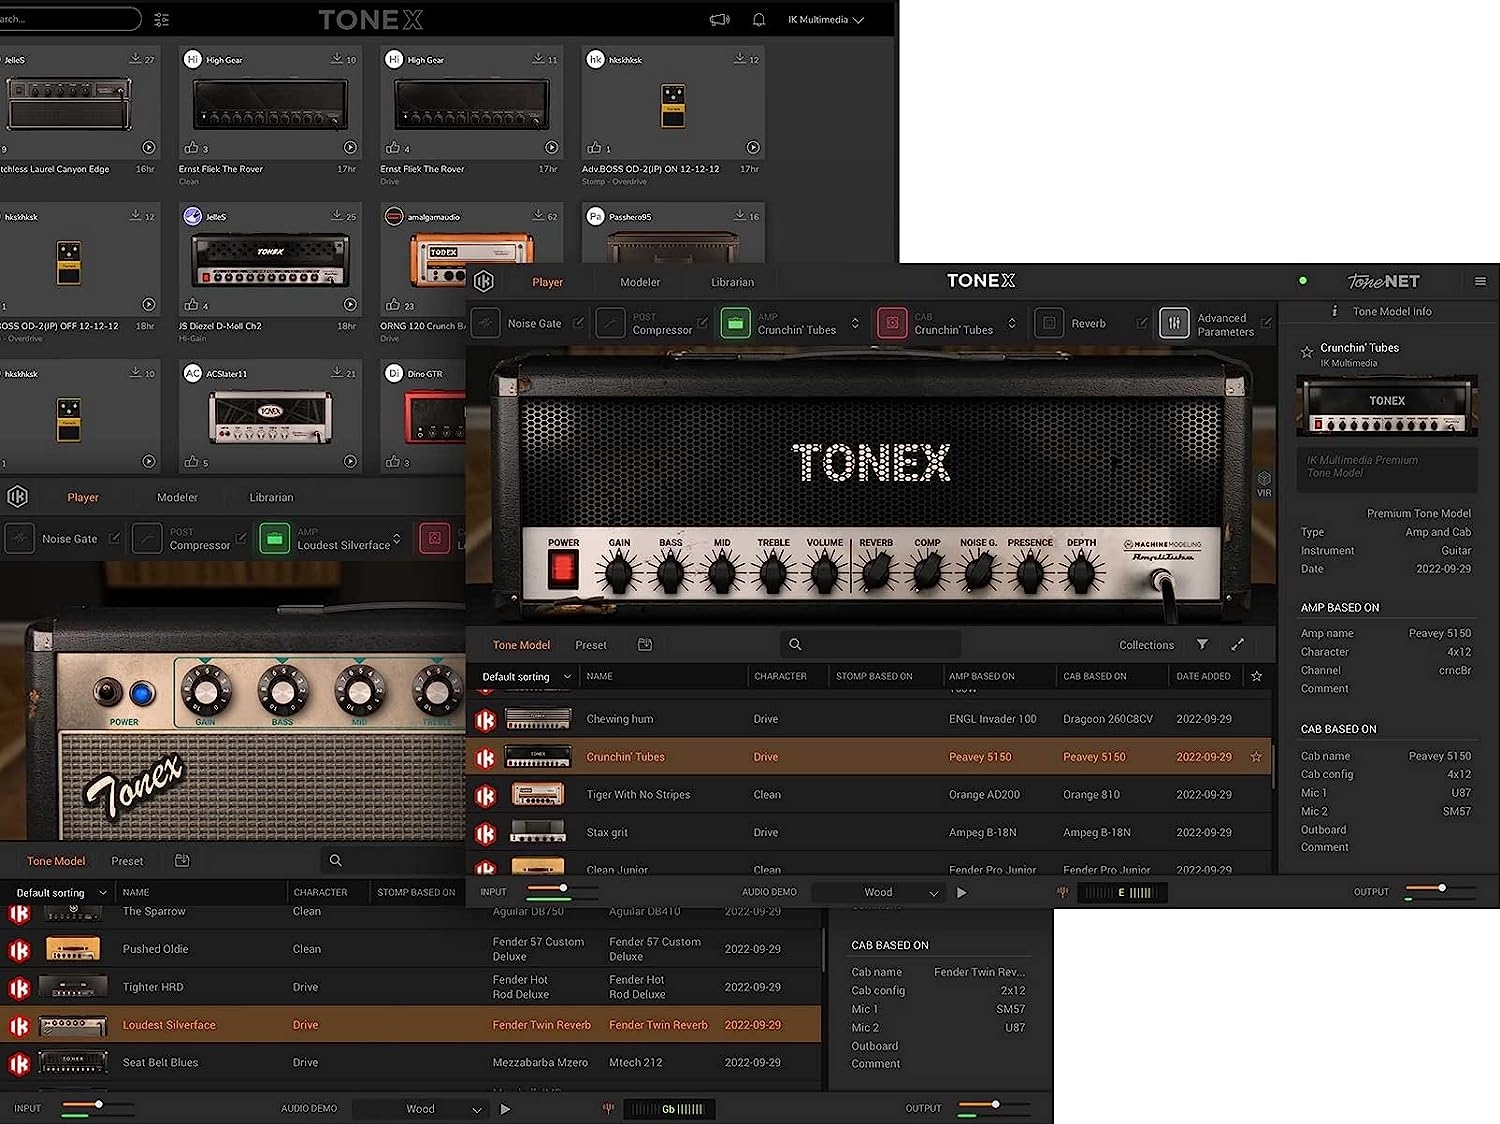Adjust INPUT slider in Crunchin' Tubes window

coord(563,888)
